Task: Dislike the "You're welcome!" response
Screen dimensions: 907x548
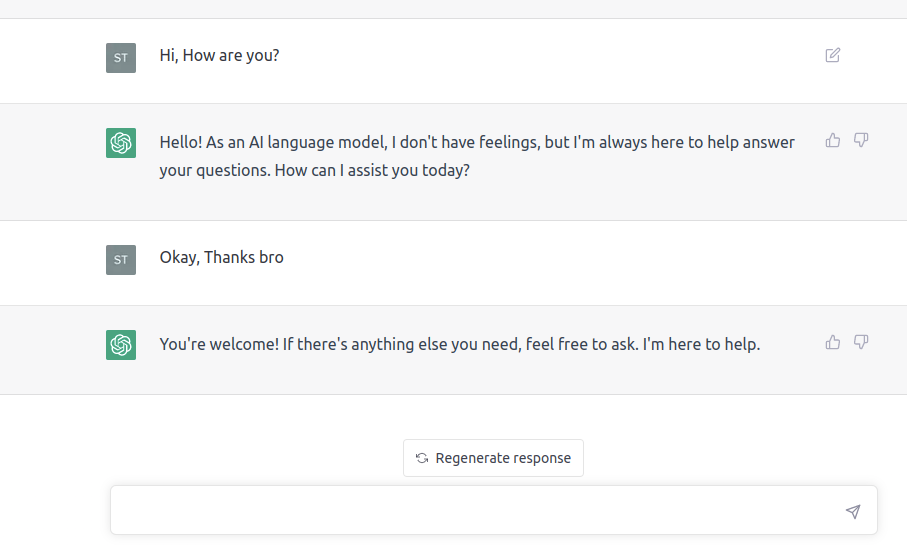Action: [861, 342]
